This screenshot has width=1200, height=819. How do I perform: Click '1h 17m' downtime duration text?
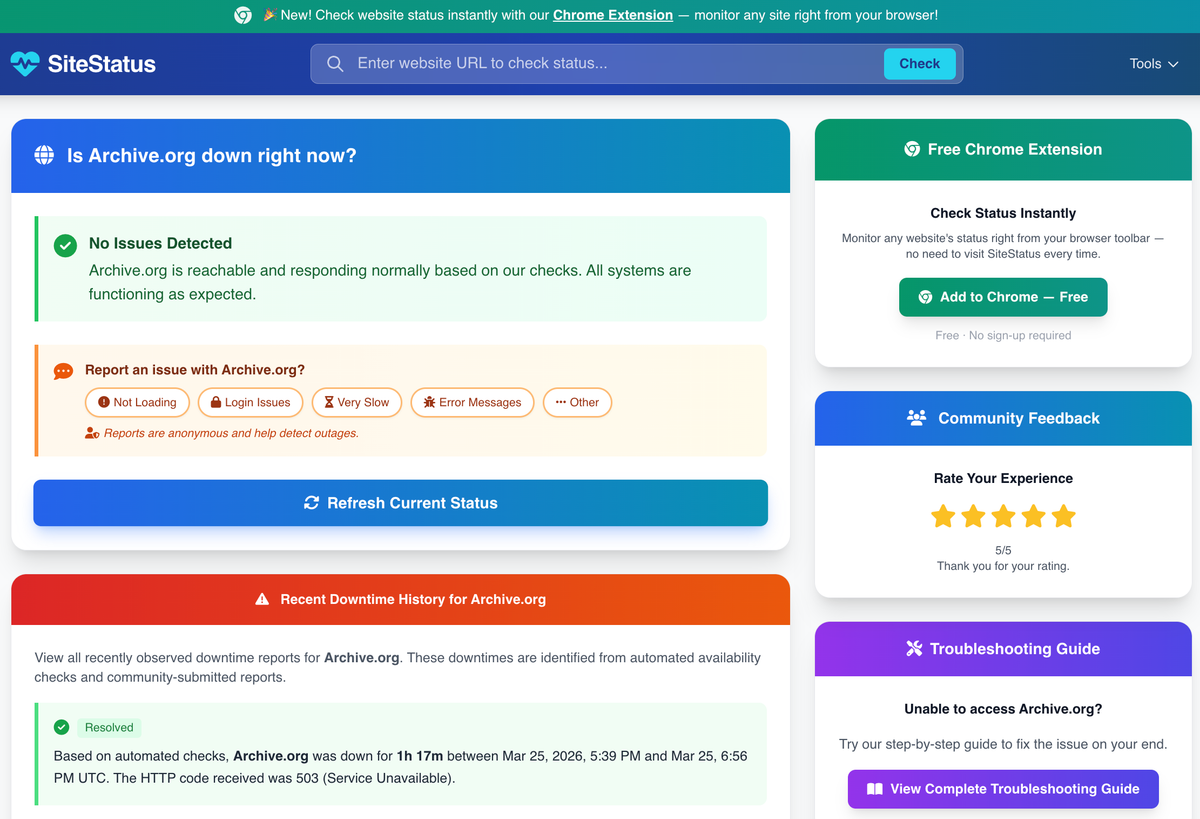point(420,756)
